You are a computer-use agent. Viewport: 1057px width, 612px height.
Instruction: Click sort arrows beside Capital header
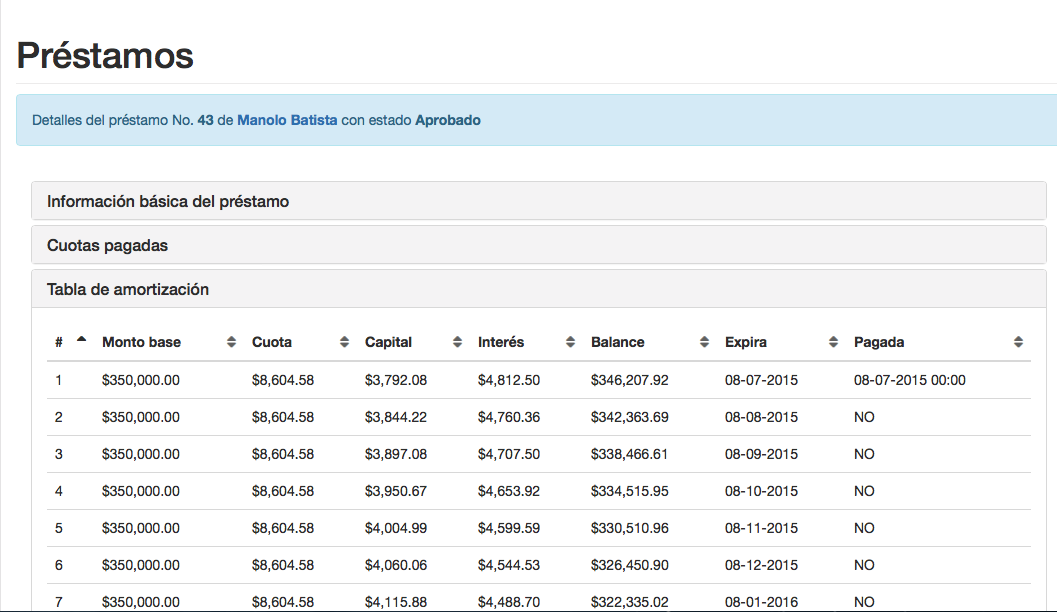click(x=458, y=342)
